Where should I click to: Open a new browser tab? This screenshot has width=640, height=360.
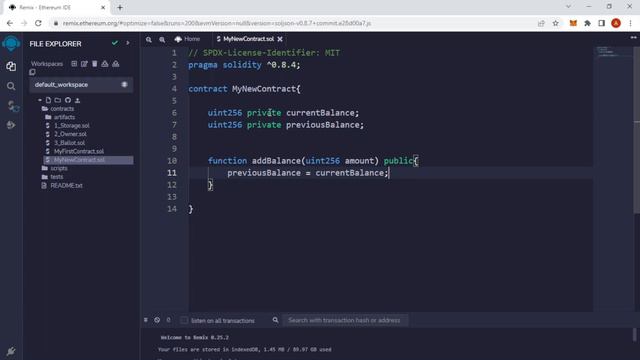(120, 7)
